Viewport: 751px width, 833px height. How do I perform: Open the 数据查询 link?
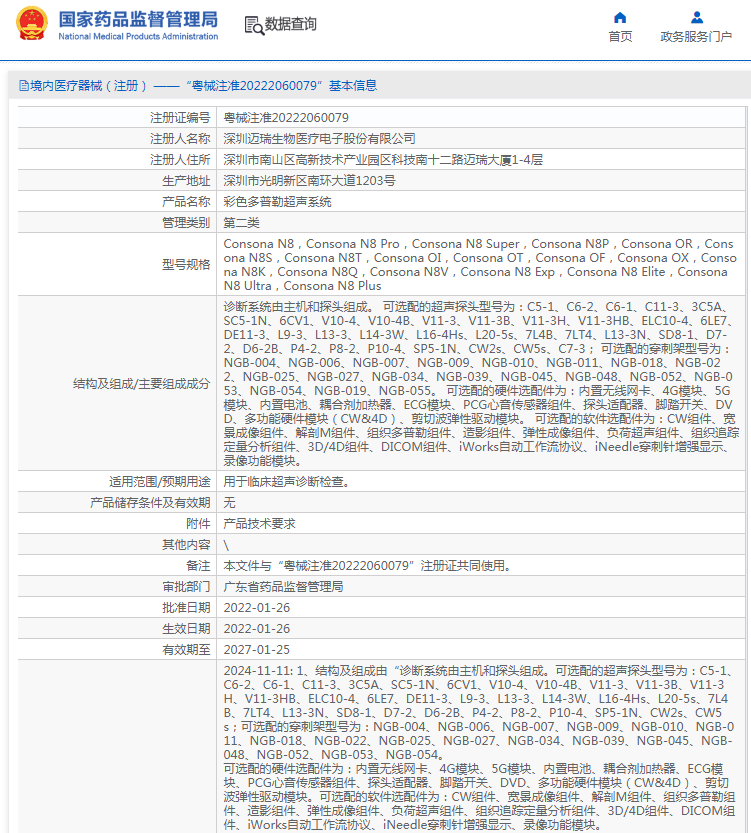pyautogui.click(x=291, y=24)
